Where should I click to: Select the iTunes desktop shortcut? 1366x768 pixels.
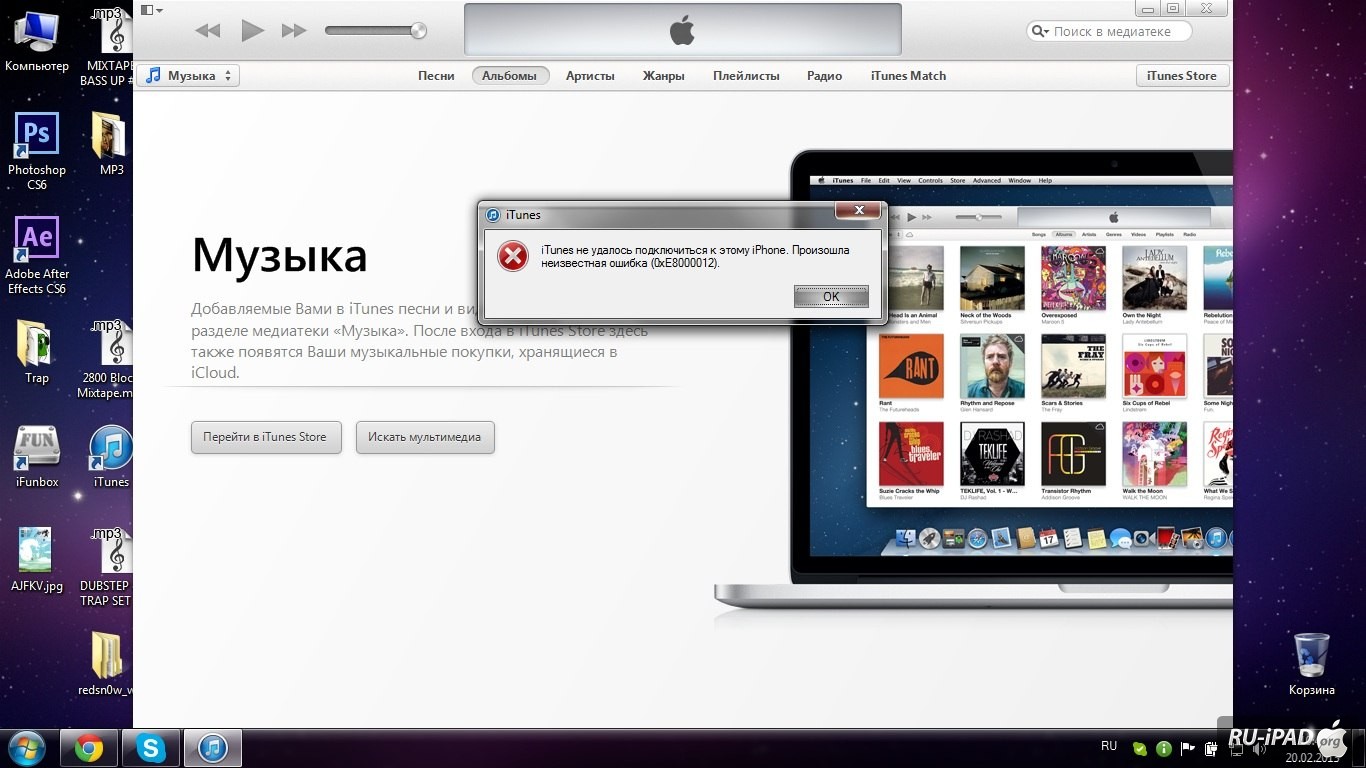point(111,456)
